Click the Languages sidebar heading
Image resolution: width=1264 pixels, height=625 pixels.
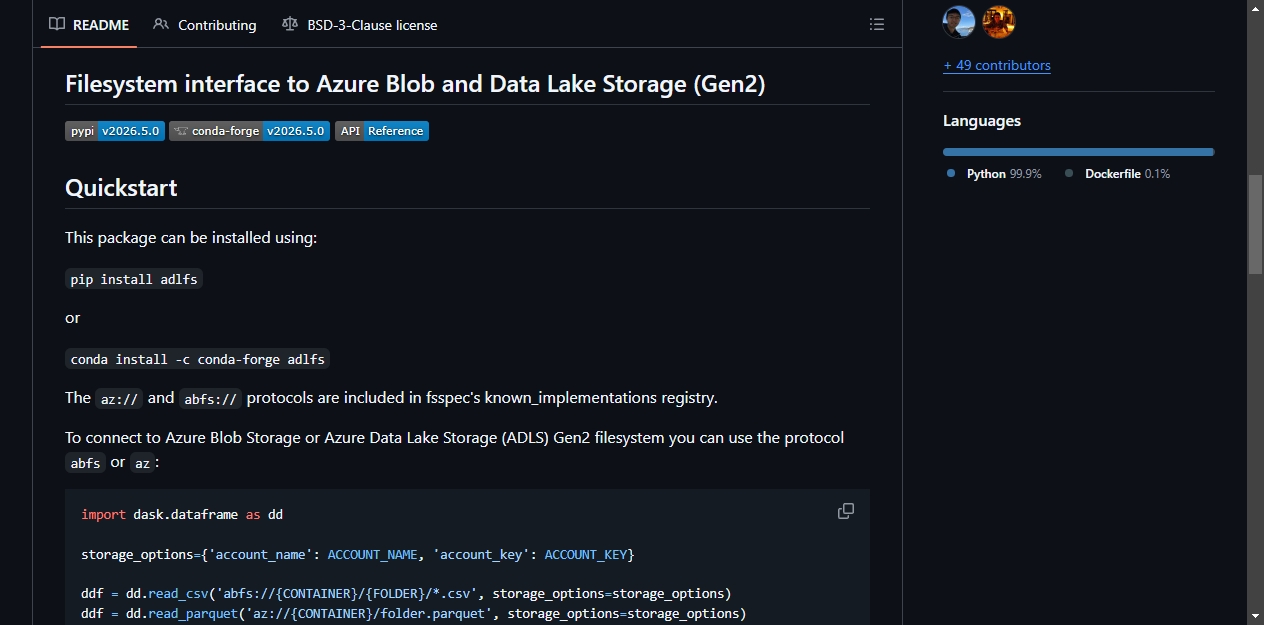pos(982,121)
